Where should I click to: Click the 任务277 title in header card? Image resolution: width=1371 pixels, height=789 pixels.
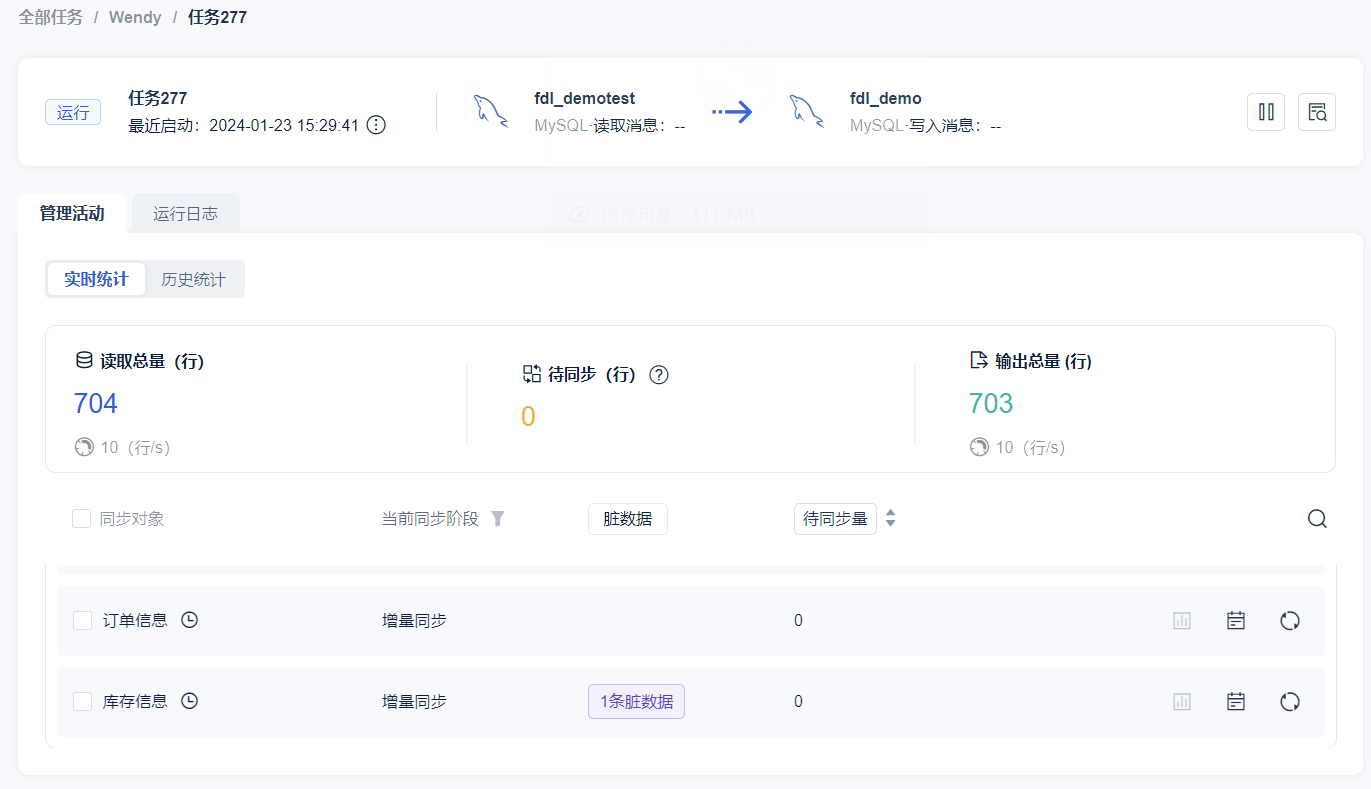[158, 98]
